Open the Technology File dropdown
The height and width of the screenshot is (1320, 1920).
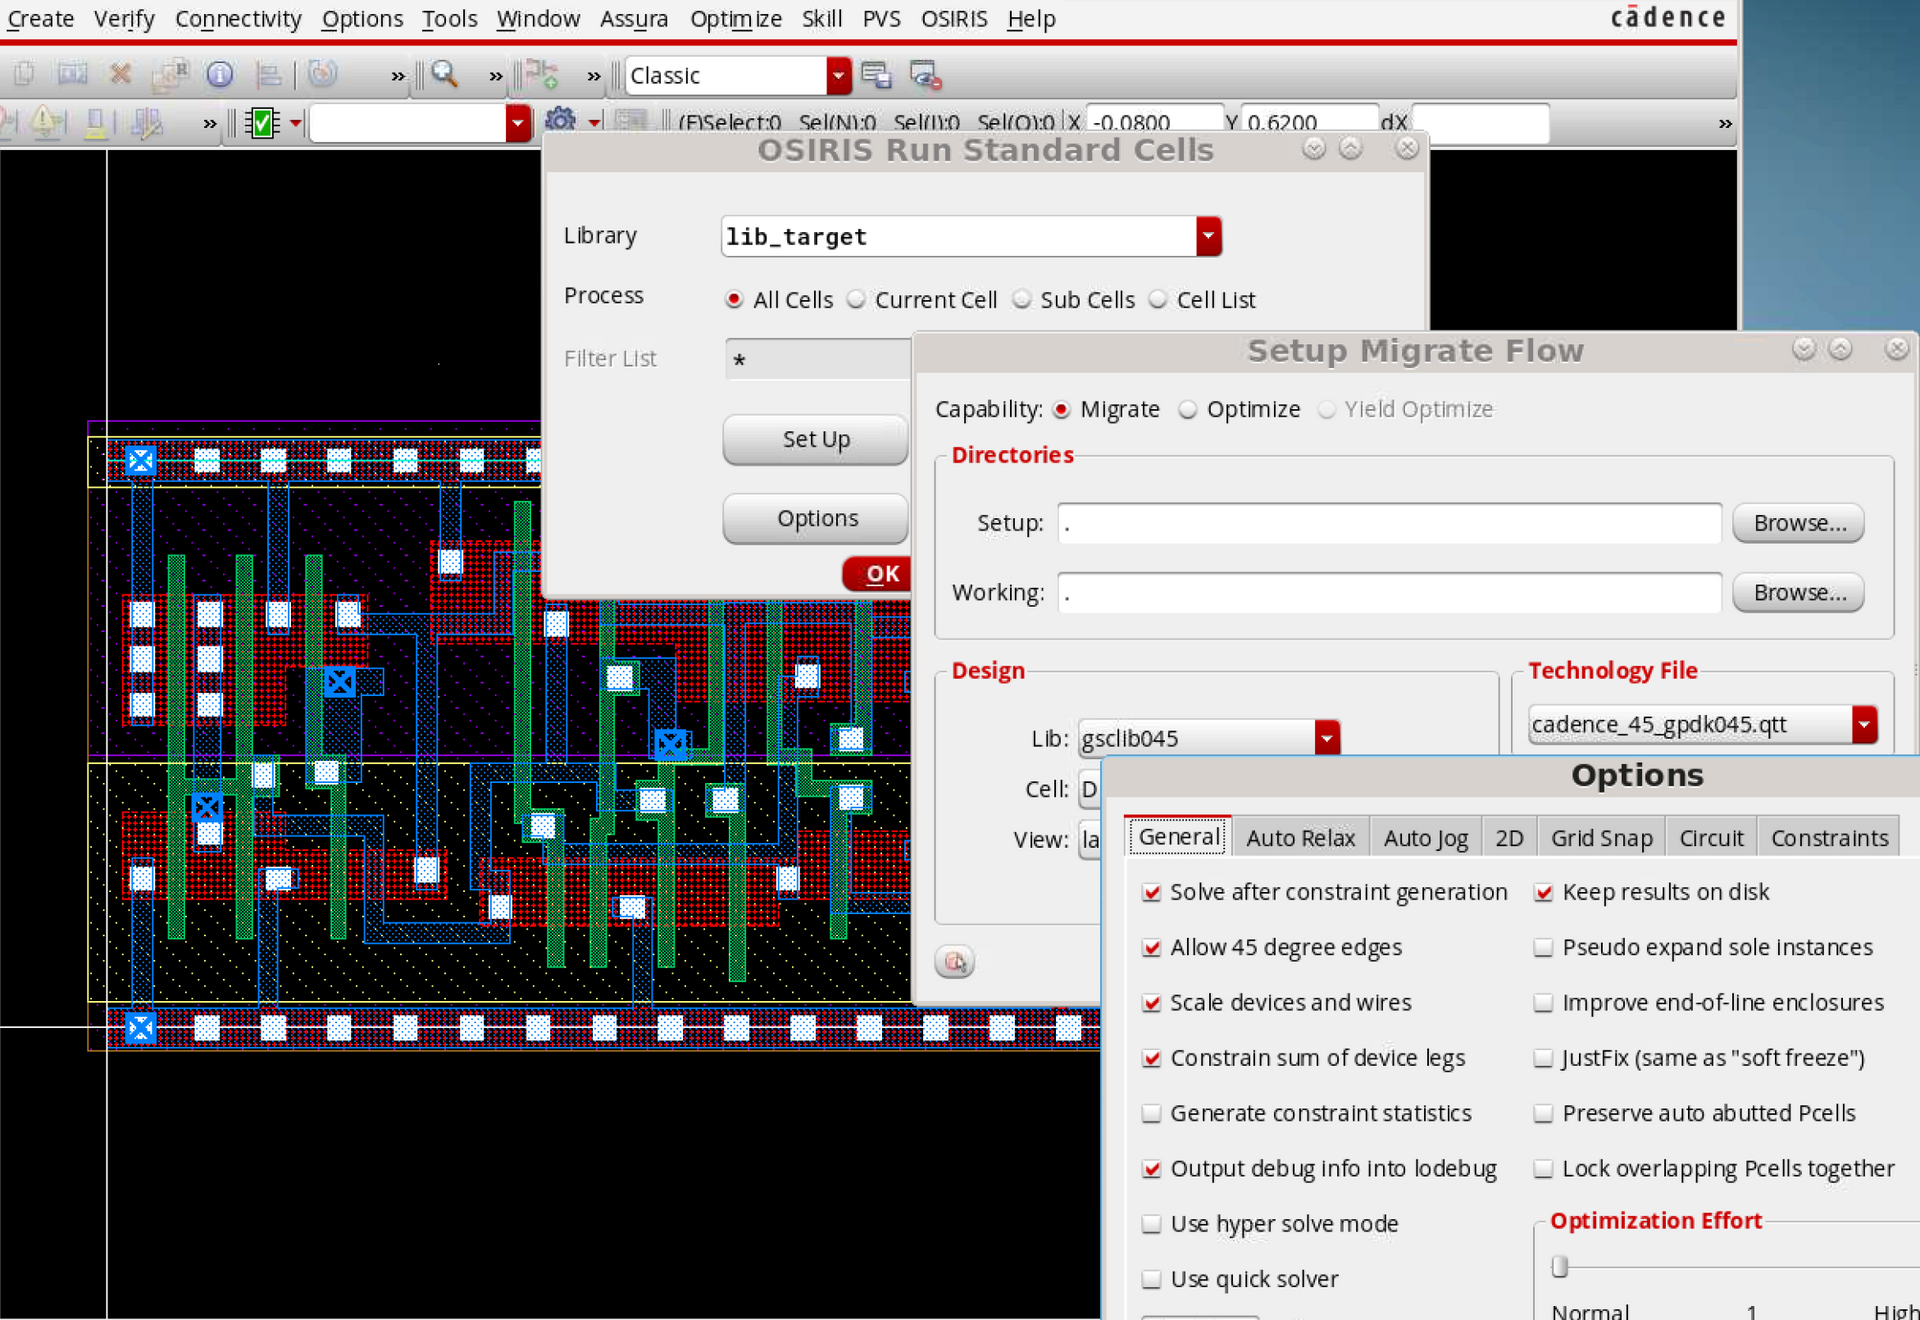1865,724
